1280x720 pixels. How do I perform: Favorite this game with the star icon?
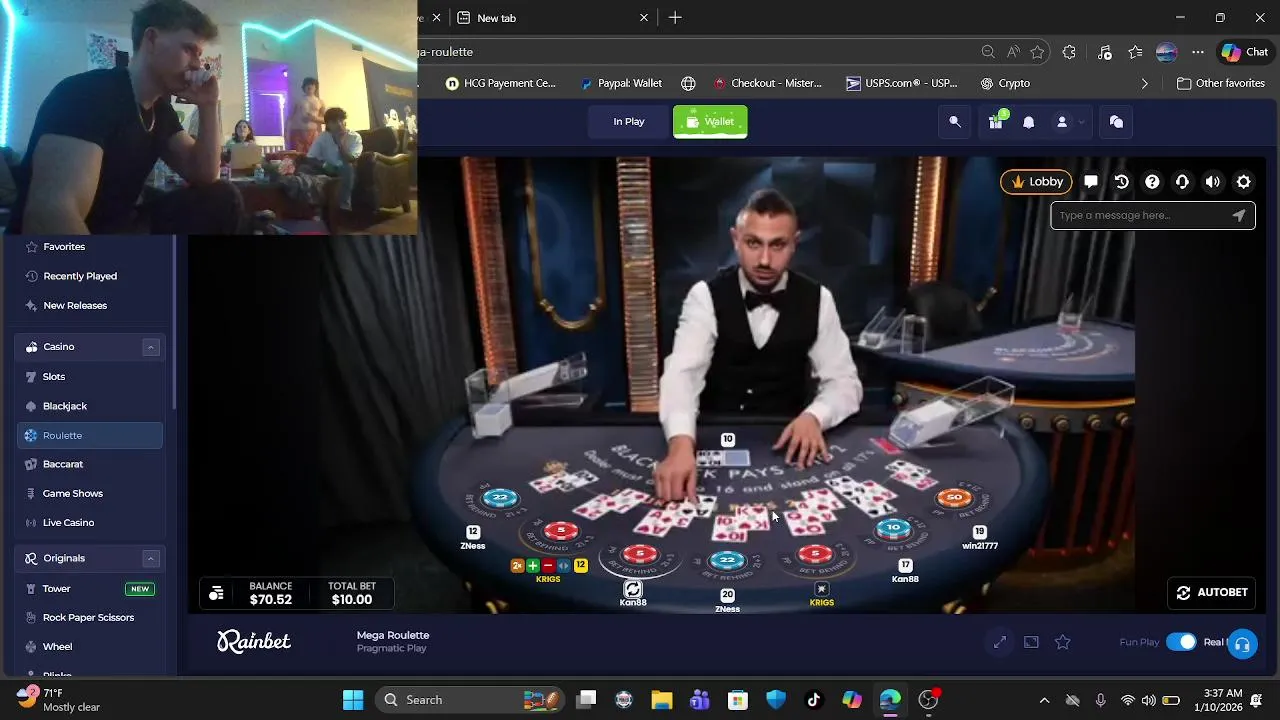point(1063,642)
